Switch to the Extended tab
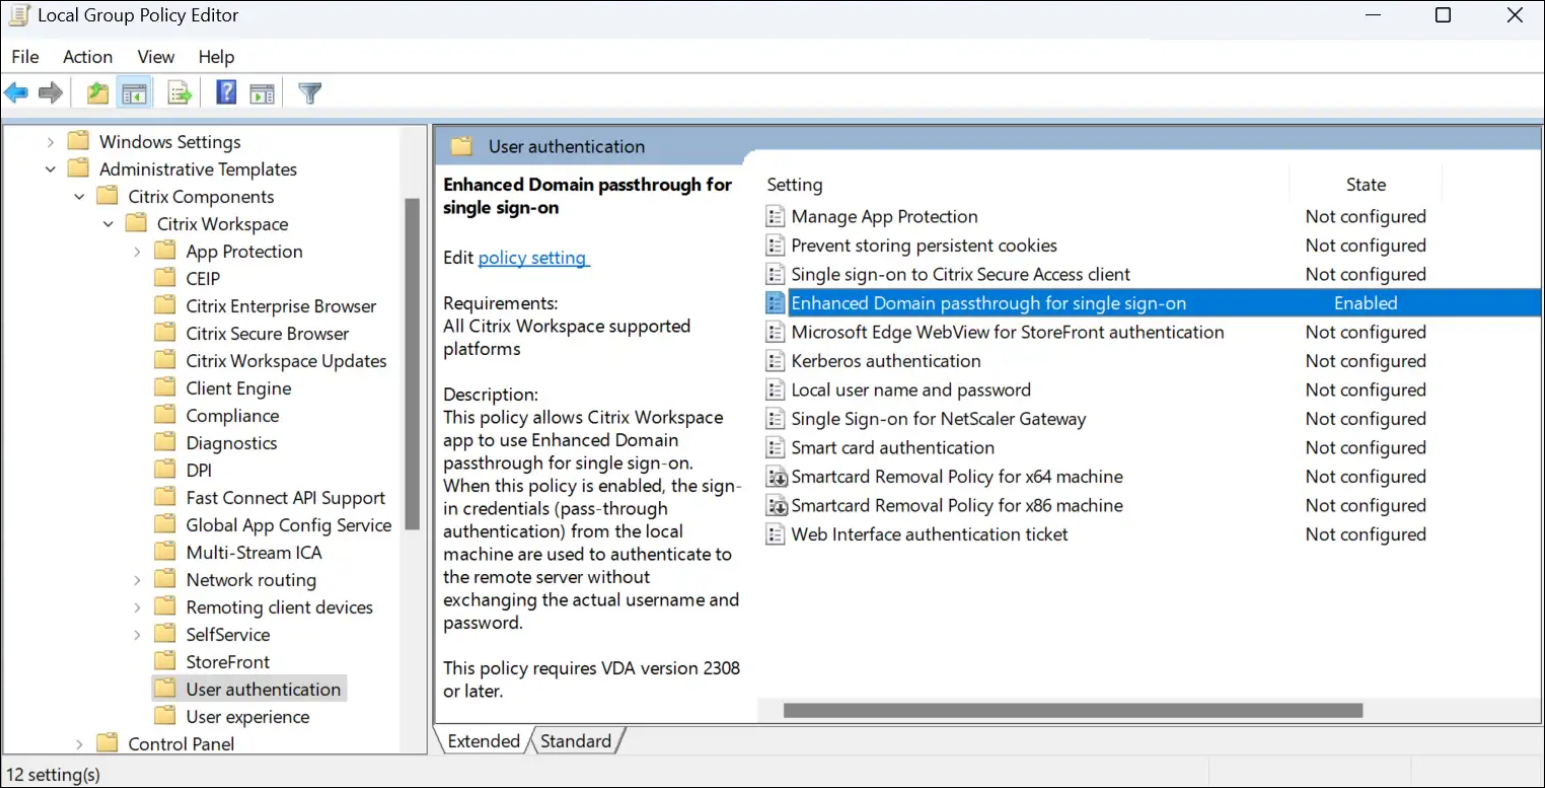The width and height of the screenshot is (1545, 788). click(x=484, y=741)
